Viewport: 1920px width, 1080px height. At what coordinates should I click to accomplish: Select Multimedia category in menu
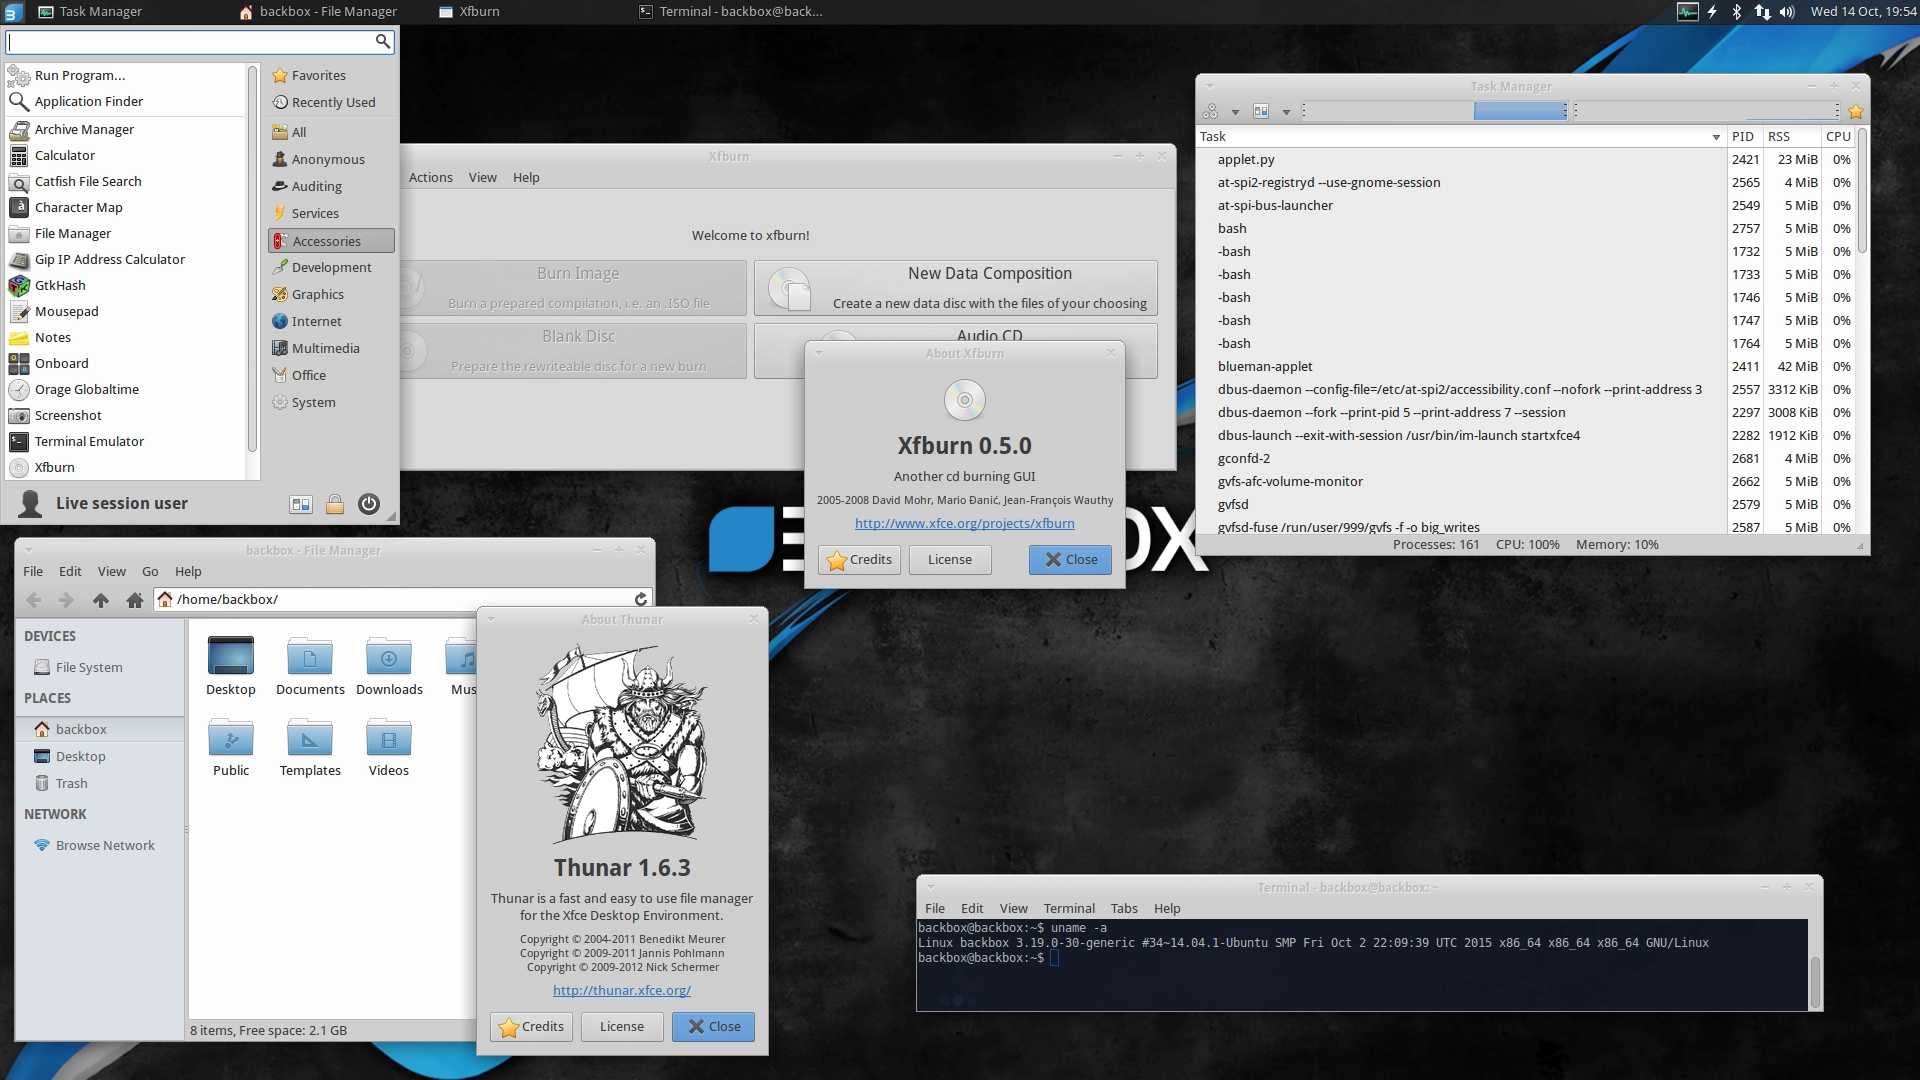pos(332,348)
